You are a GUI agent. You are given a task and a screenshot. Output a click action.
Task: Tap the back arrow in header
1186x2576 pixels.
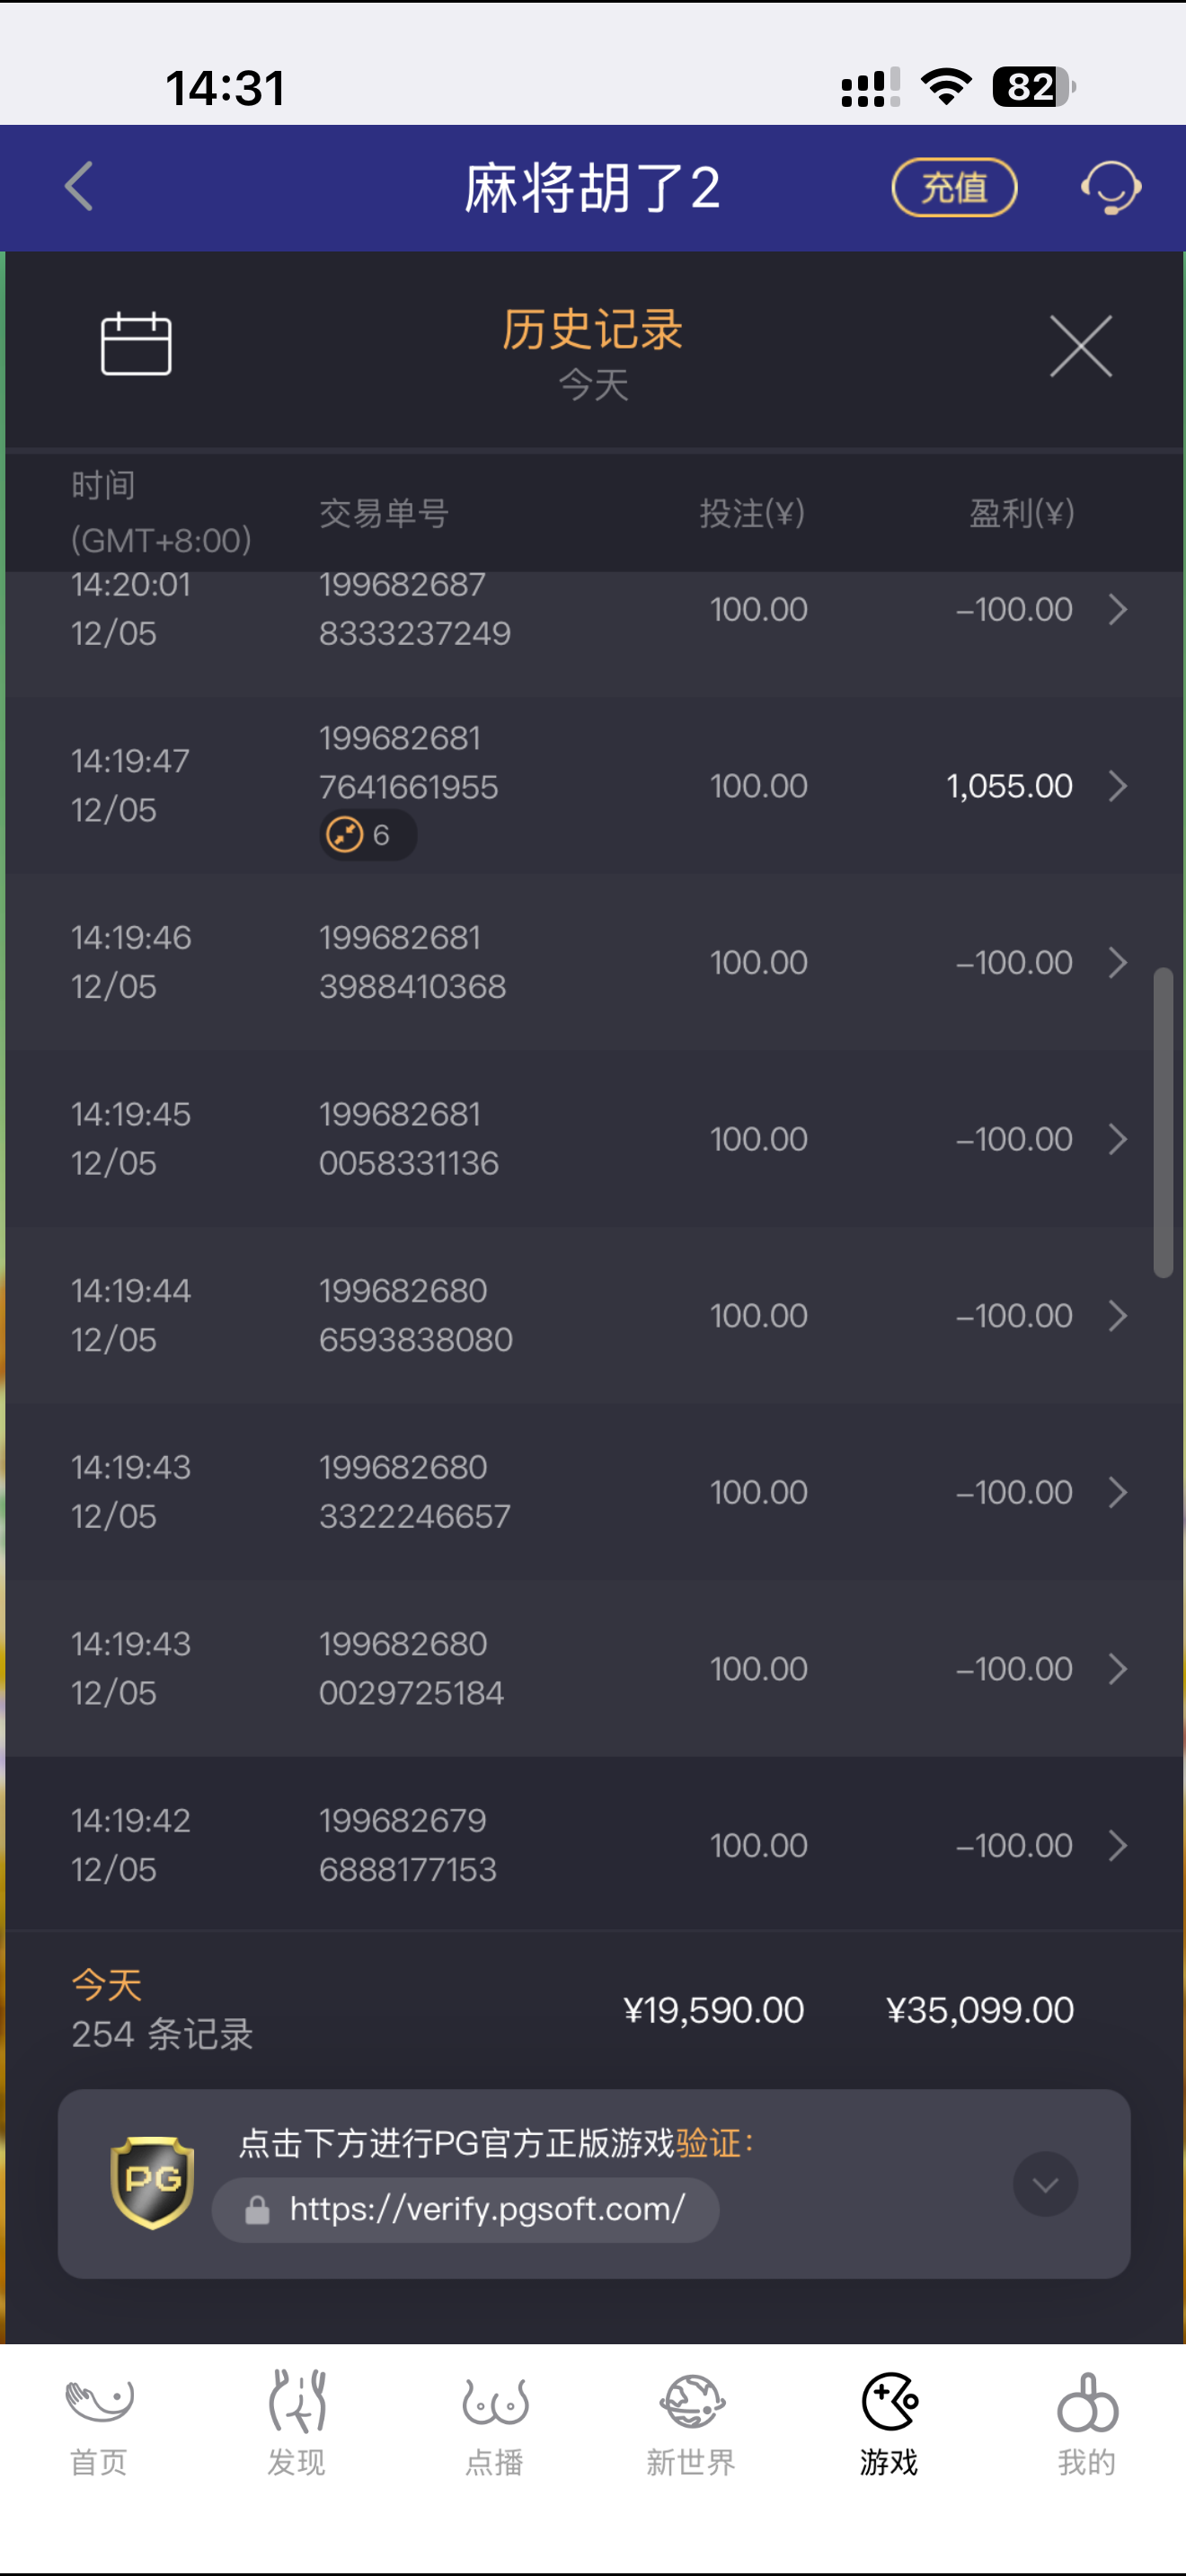79,187
